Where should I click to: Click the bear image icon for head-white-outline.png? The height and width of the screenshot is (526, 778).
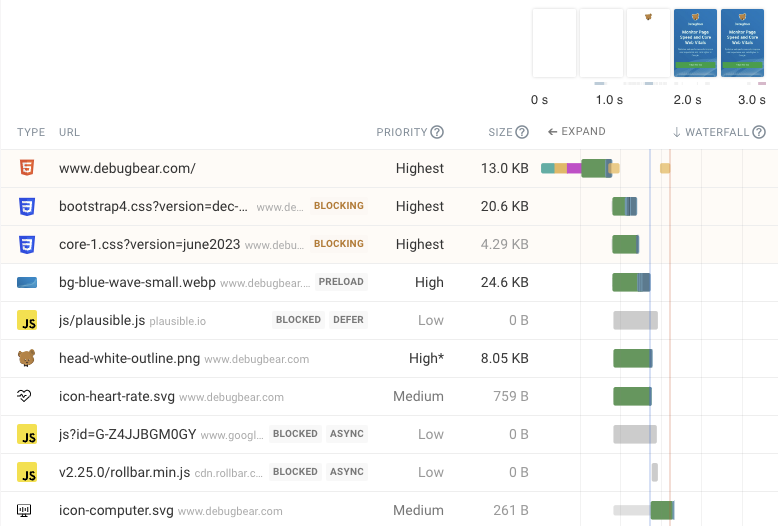coord(26,358)
